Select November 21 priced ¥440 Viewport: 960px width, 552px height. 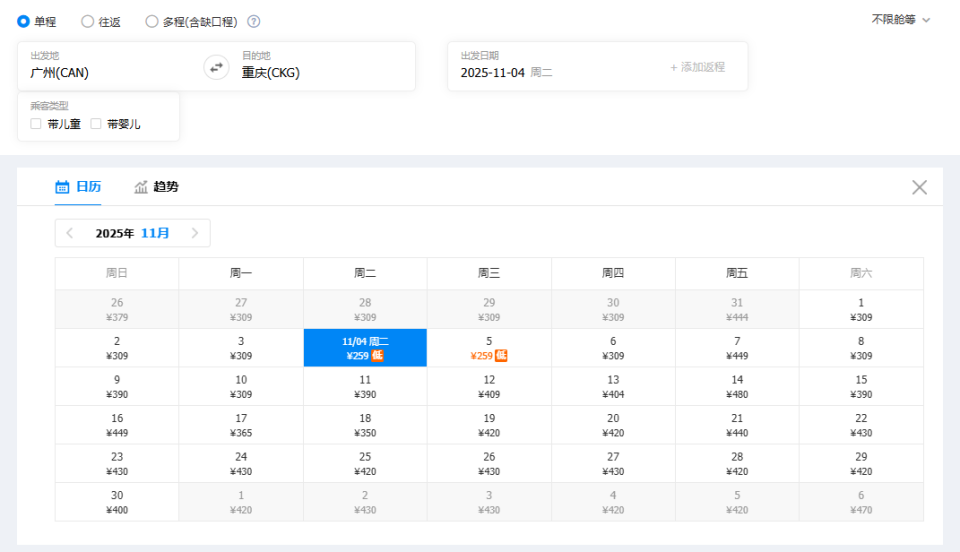[737, 425]
